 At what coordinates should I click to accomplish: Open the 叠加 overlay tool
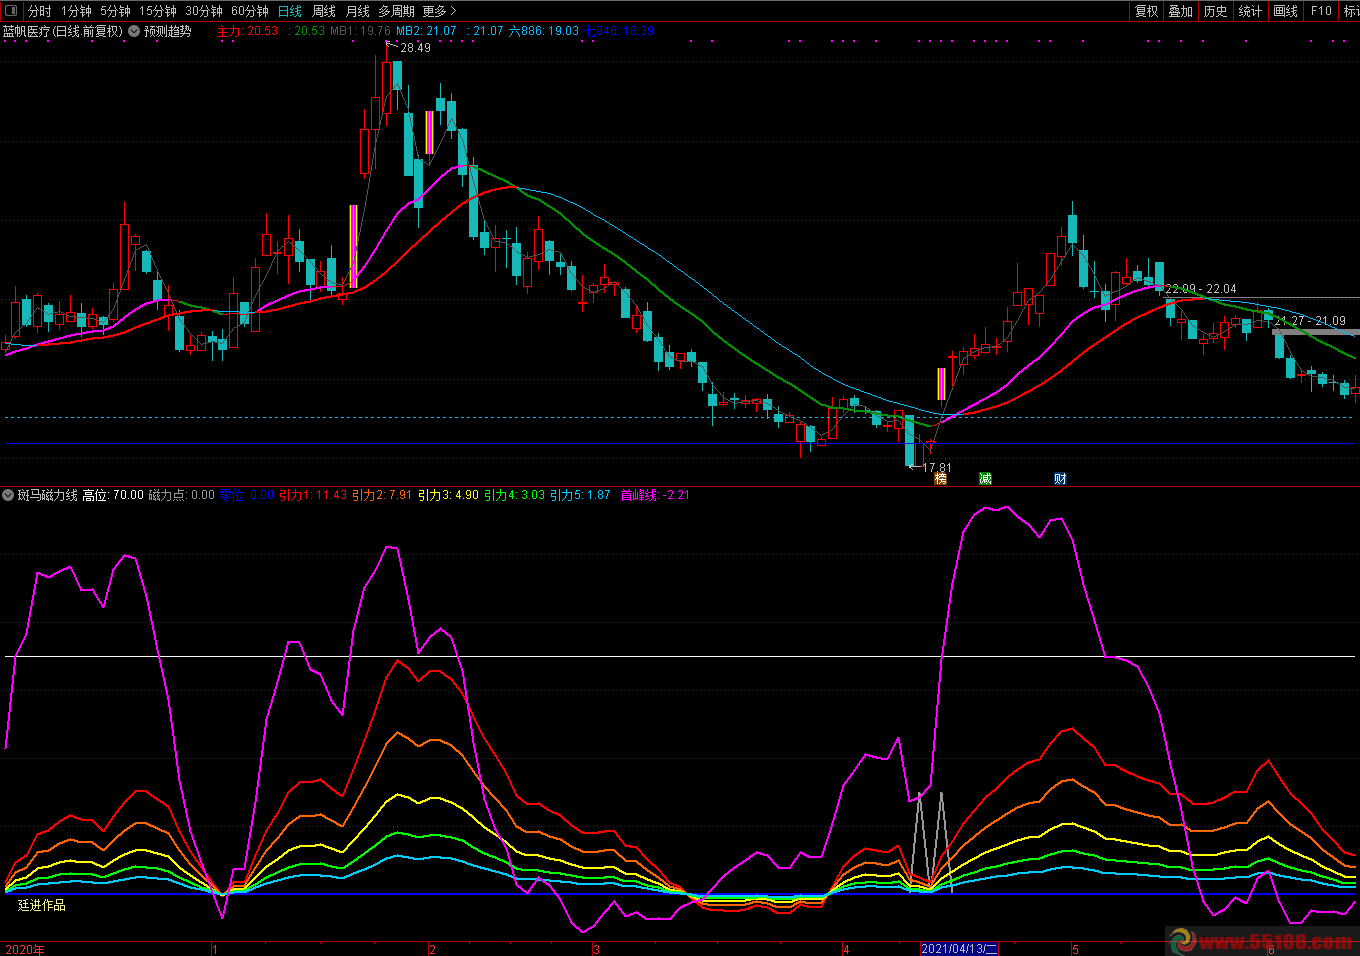click(1180, 11)
